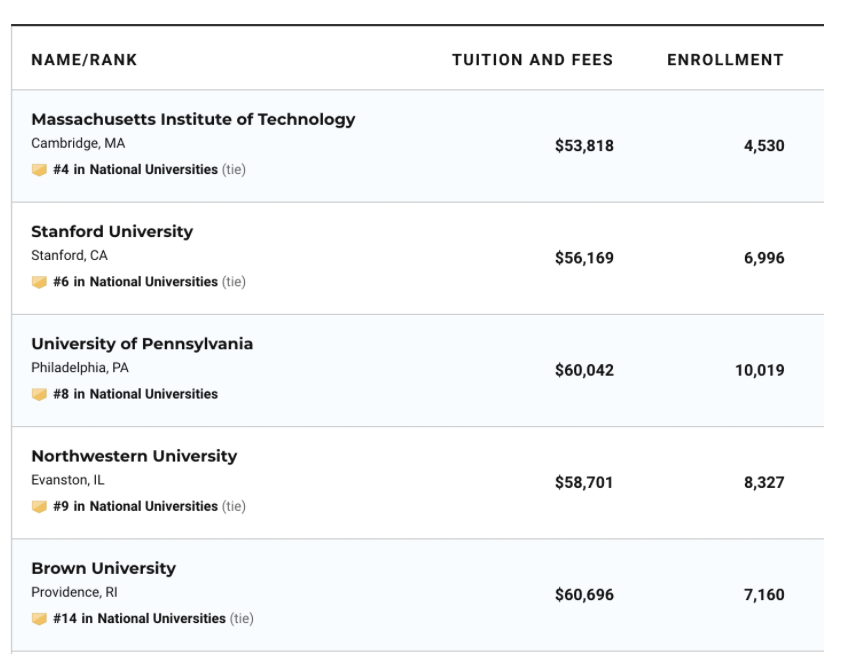The image size is (844, 664).
Task: Click the badge icon beside Brown's #14 ranking
Action: point(39,619)
